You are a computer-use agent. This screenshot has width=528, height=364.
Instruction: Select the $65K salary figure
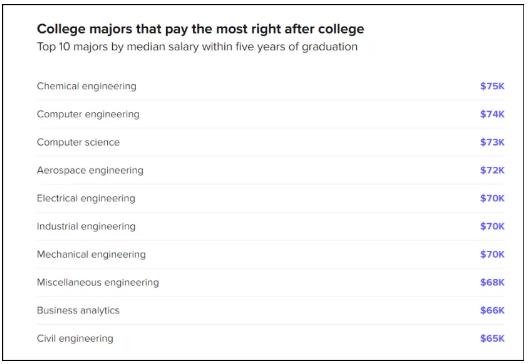(492, 338)
